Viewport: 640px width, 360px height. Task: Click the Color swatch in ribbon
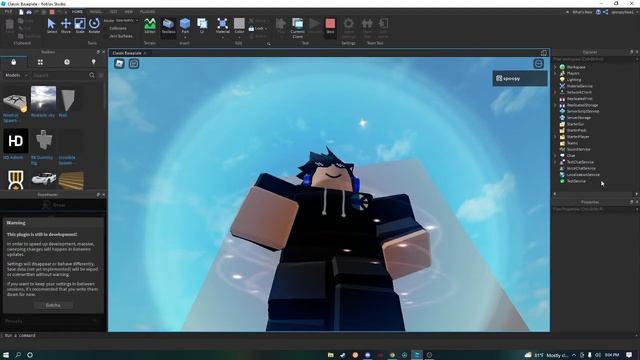239,26
